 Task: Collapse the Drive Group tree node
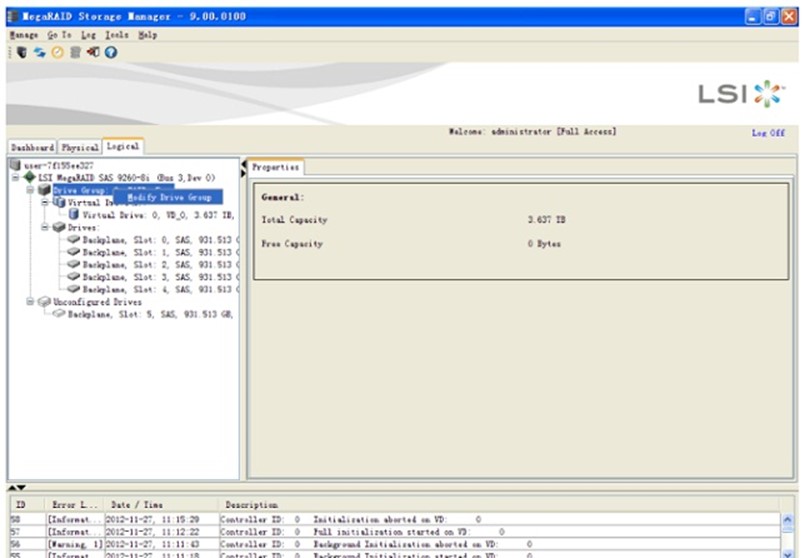[31, 190]
